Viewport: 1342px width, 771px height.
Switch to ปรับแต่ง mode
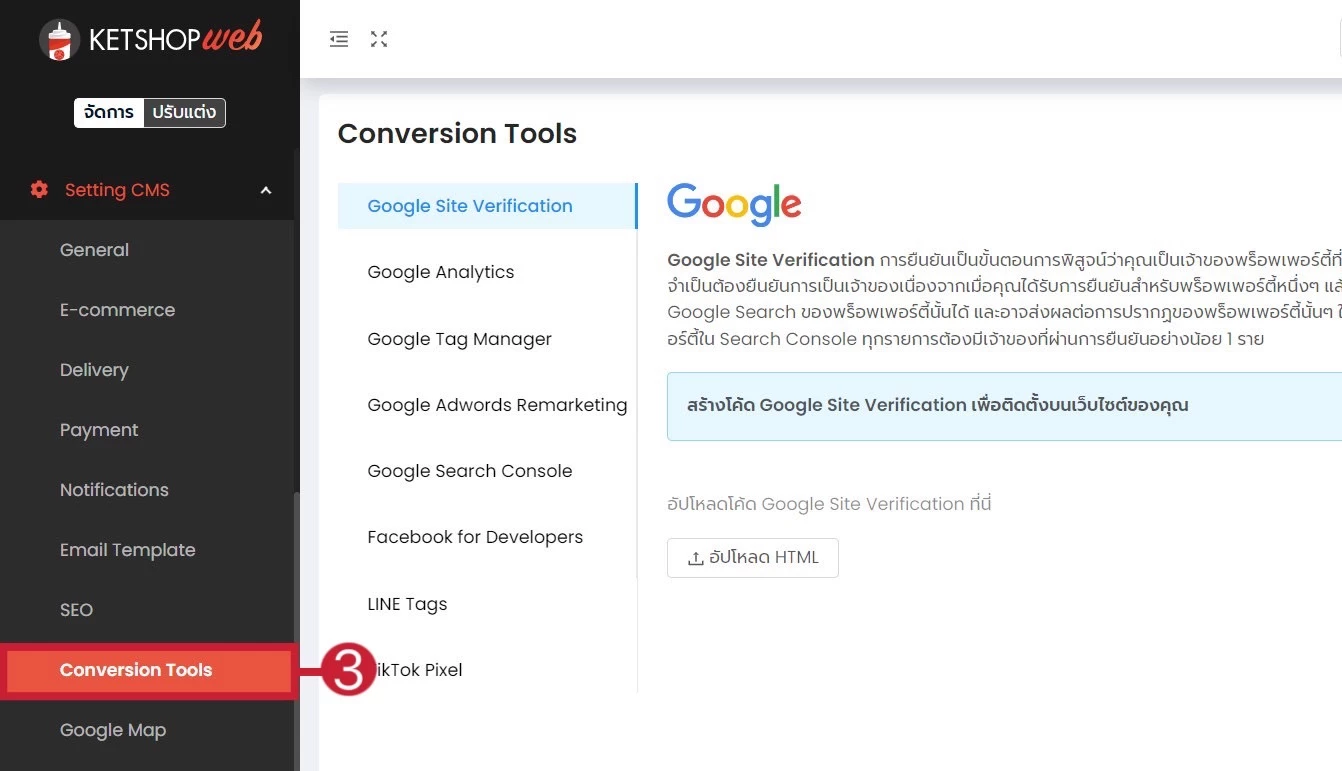tap(184, 112)
